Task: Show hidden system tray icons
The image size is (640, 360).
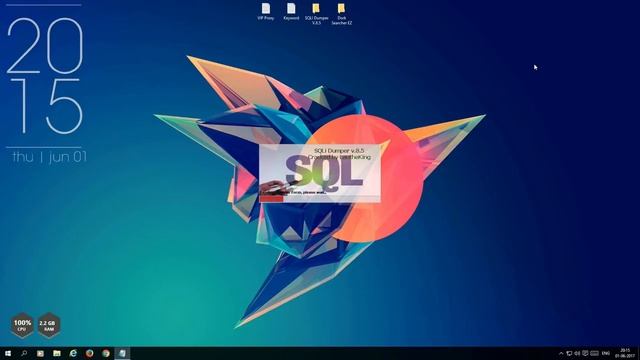Action: 561,353
